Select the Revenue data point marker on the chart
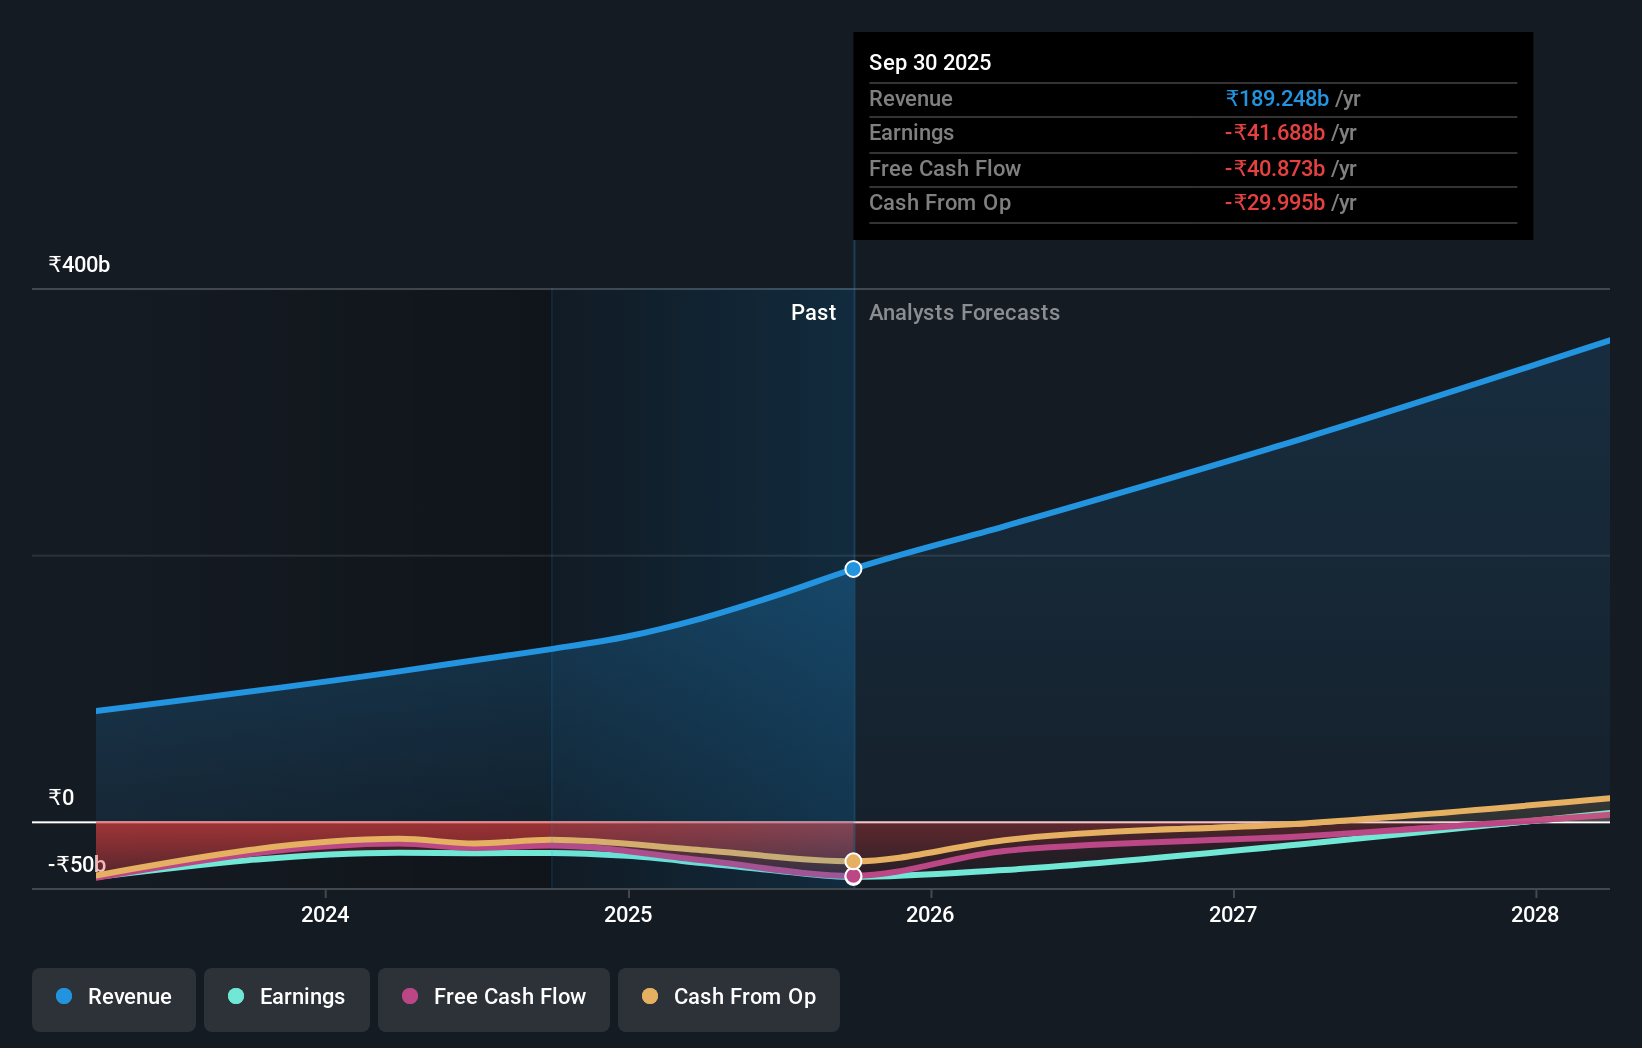Screen dimensions: 1642x1048 pos(853,568)
